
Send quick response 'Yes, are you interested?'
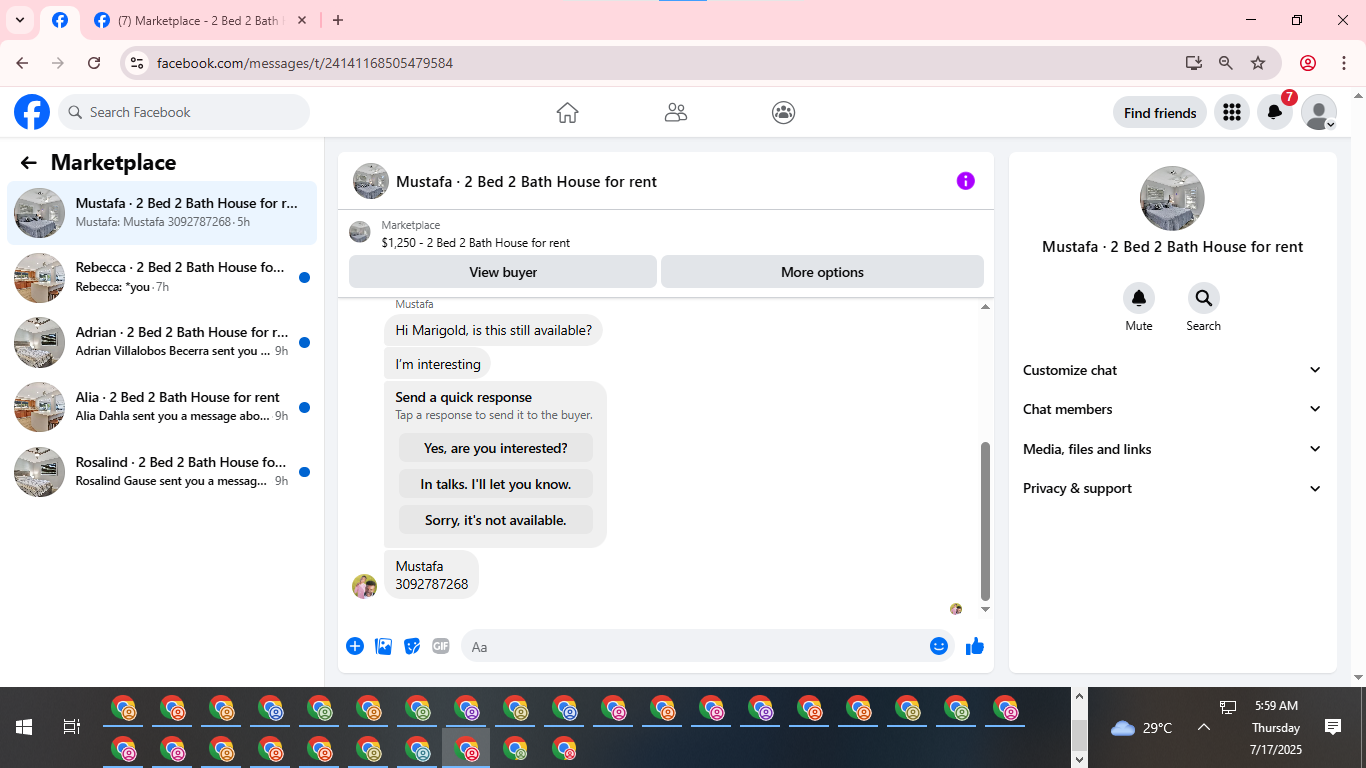[x=496, y=448]
